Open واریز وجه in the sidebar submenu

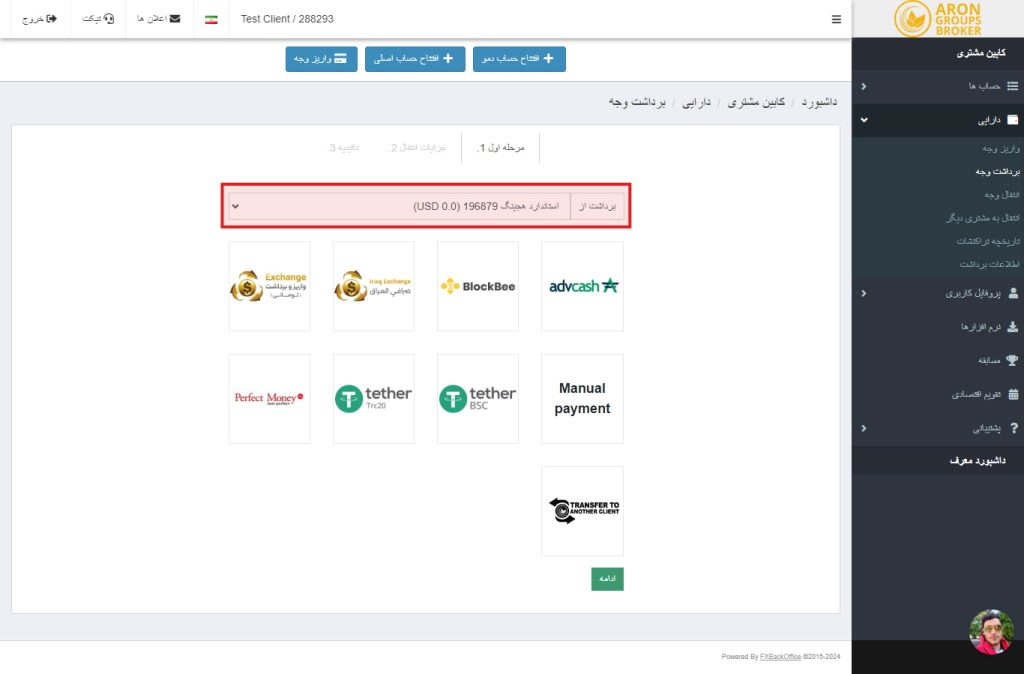coord(1000,149)
